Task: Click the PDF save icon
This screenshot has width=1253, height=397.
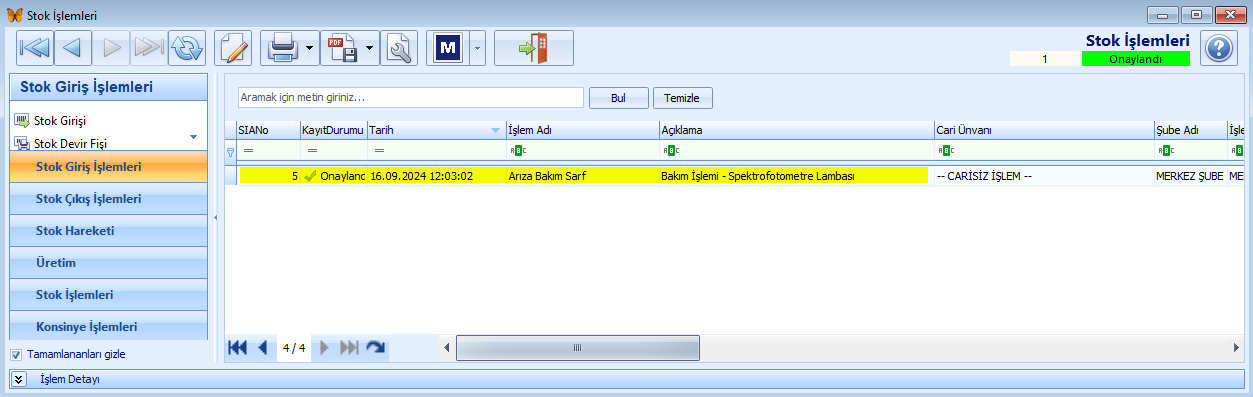Action: click(343, 47)
